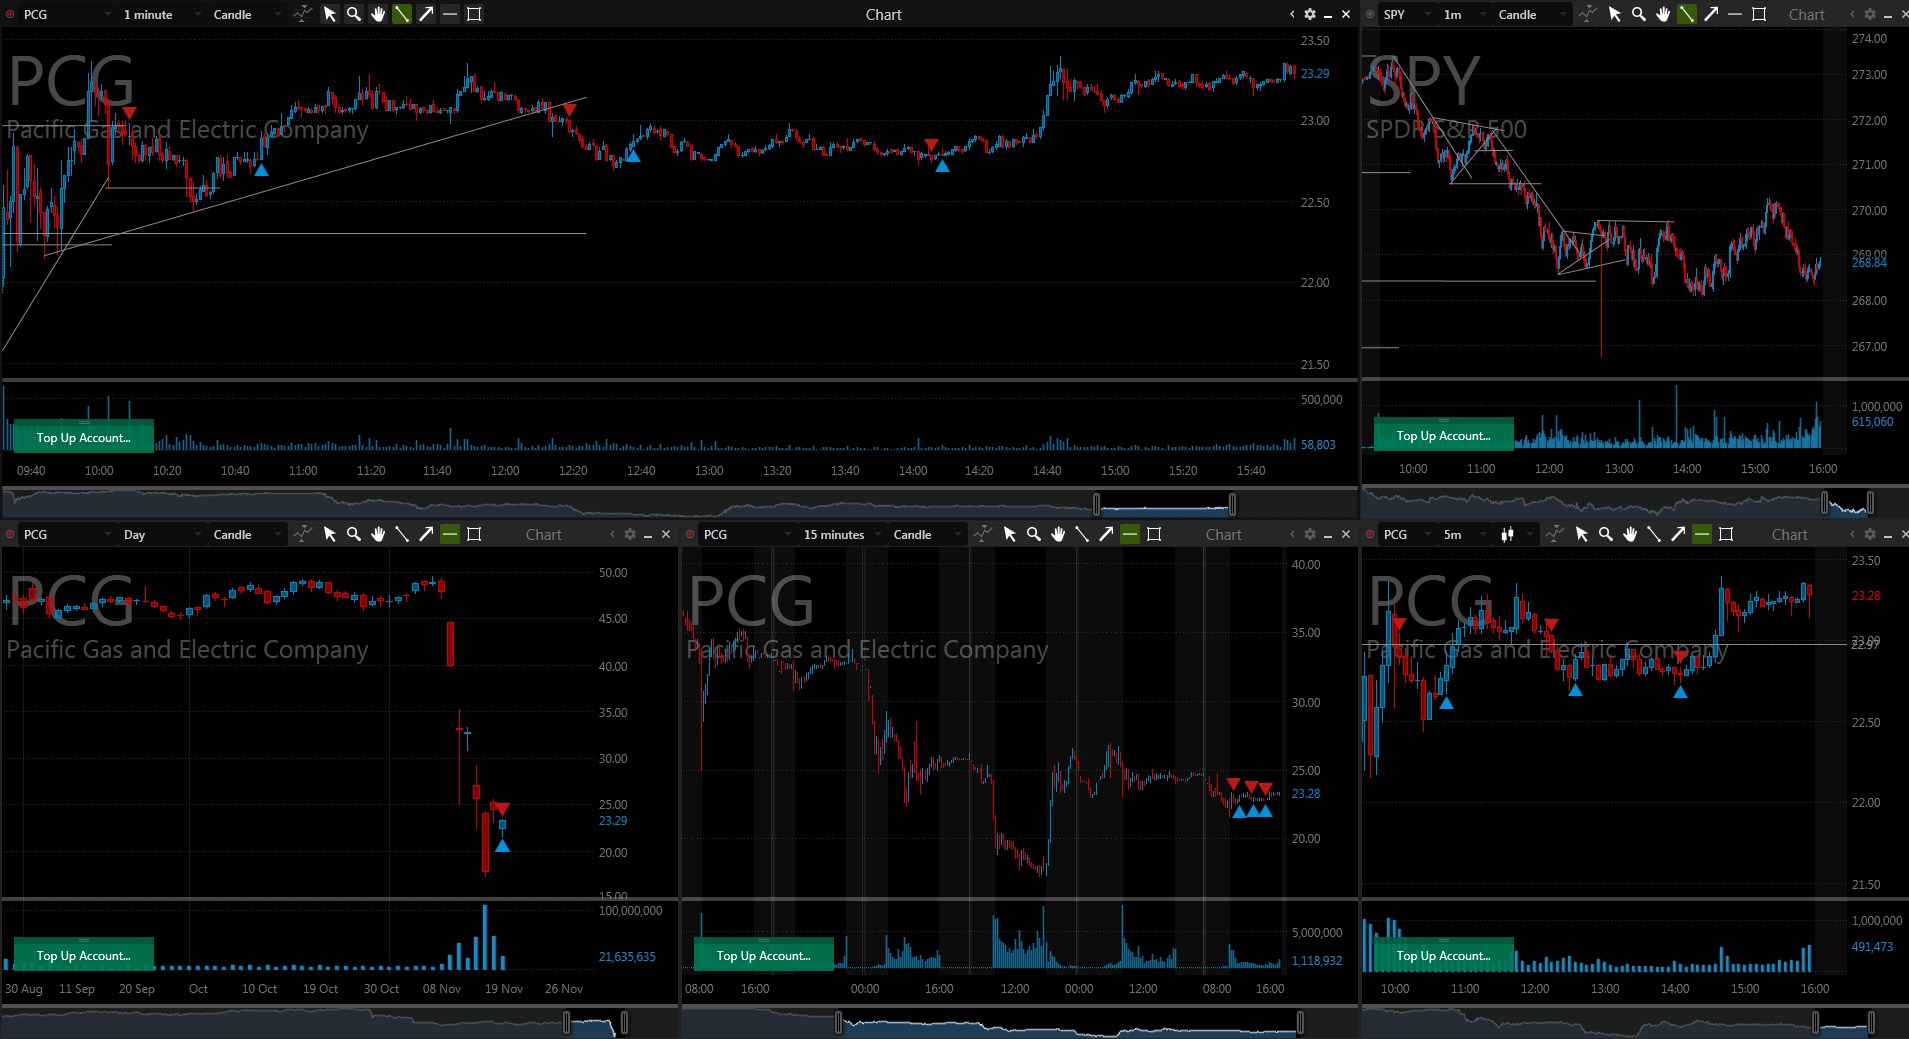Pick rectangle tool in PCG Day chart
This screenshot has width=1909, height=1039.
click(x=474, y=534)
